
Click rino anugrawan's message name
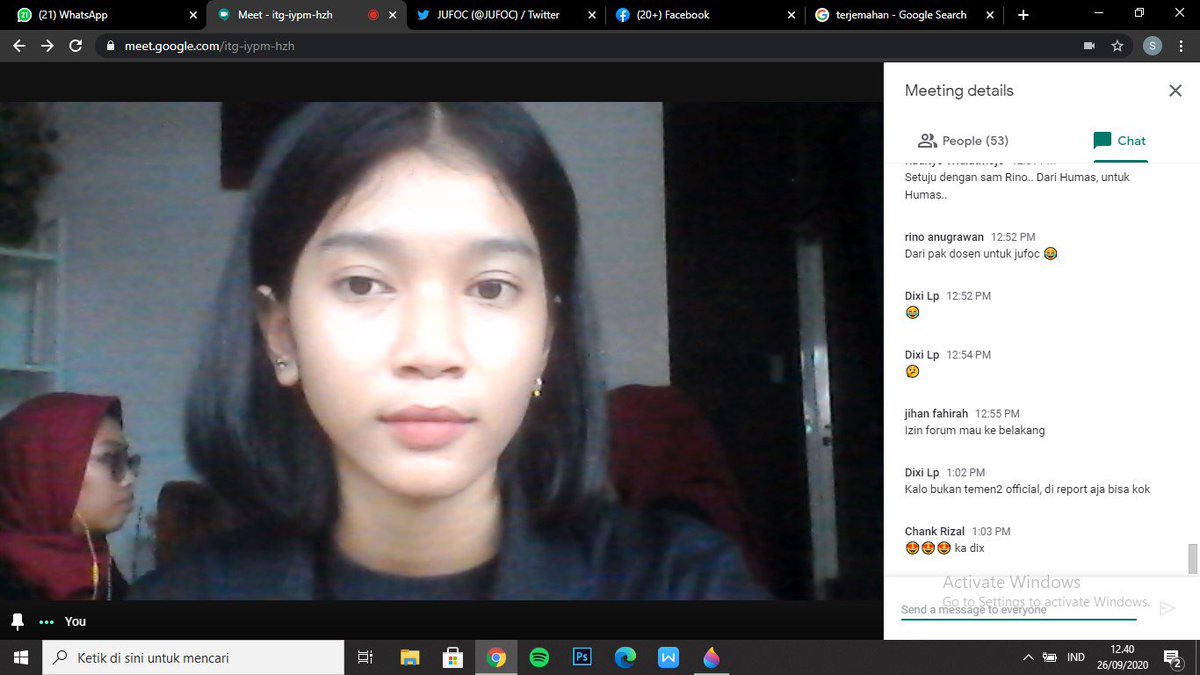[944, 237]
